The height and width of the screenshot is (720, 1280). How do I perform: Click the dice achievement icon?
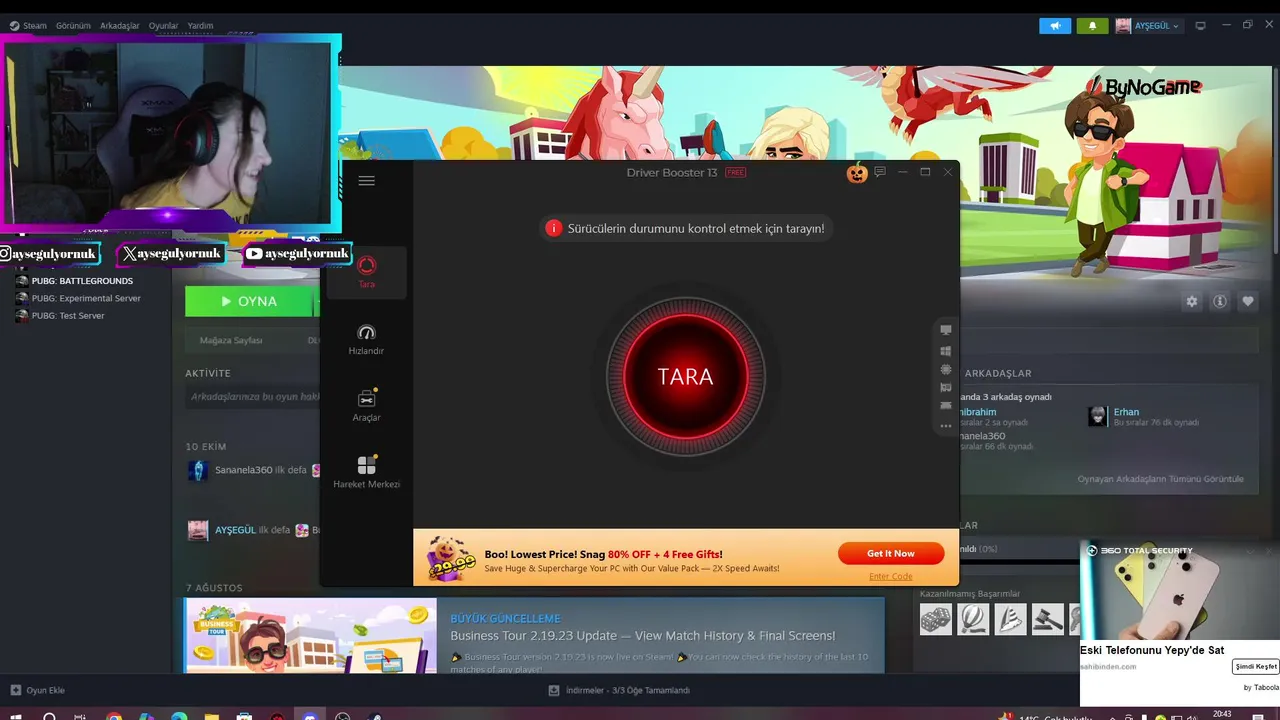click(x=936, y=619)
